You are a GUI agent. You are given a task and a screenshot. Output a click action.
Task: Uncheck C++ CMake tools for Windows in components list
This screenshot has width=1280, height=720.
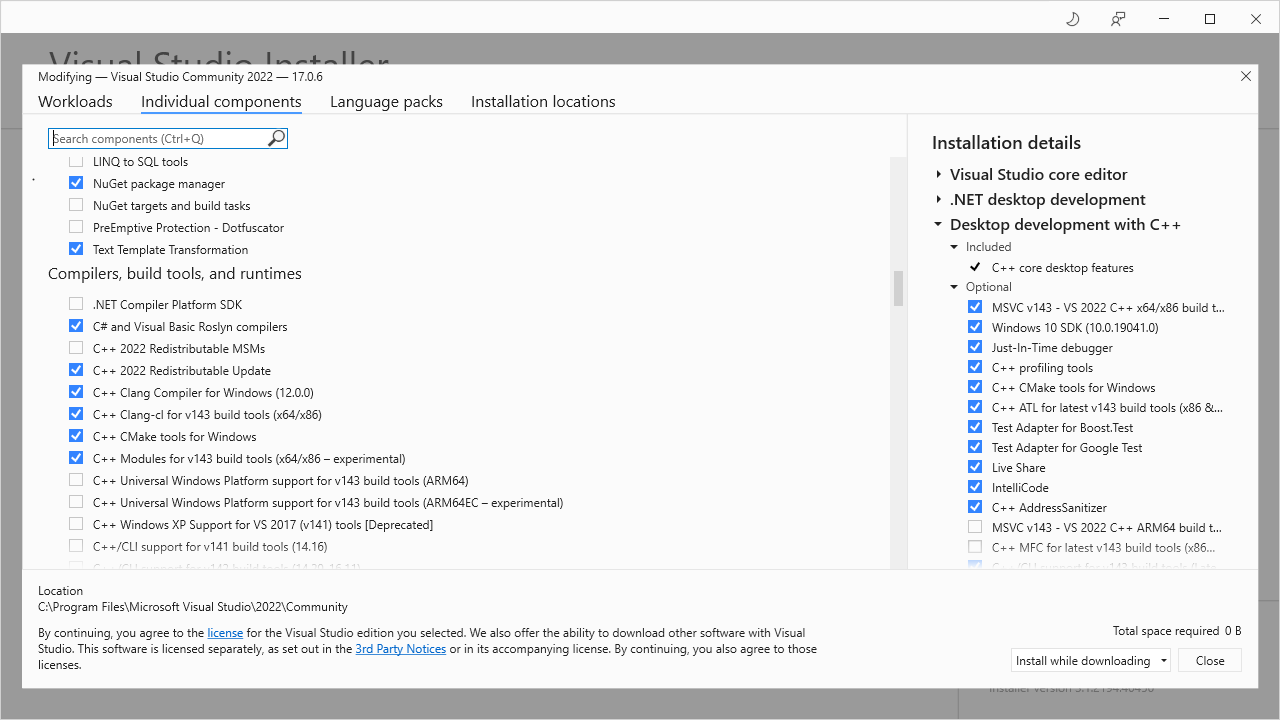coord(76,436)
